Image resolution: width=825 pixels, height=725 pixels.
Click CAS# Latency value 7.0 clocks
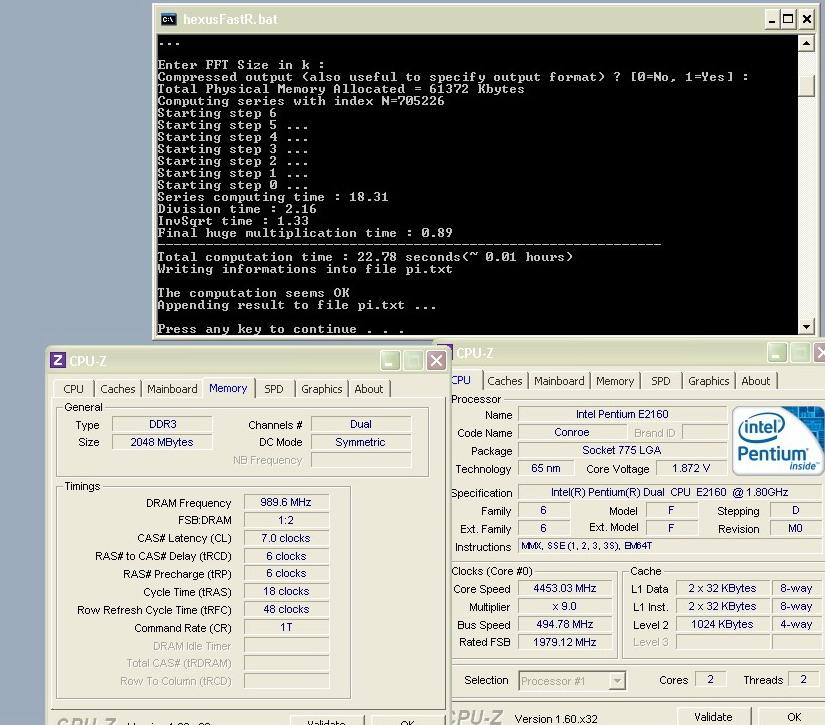click(x=286, y=538)
